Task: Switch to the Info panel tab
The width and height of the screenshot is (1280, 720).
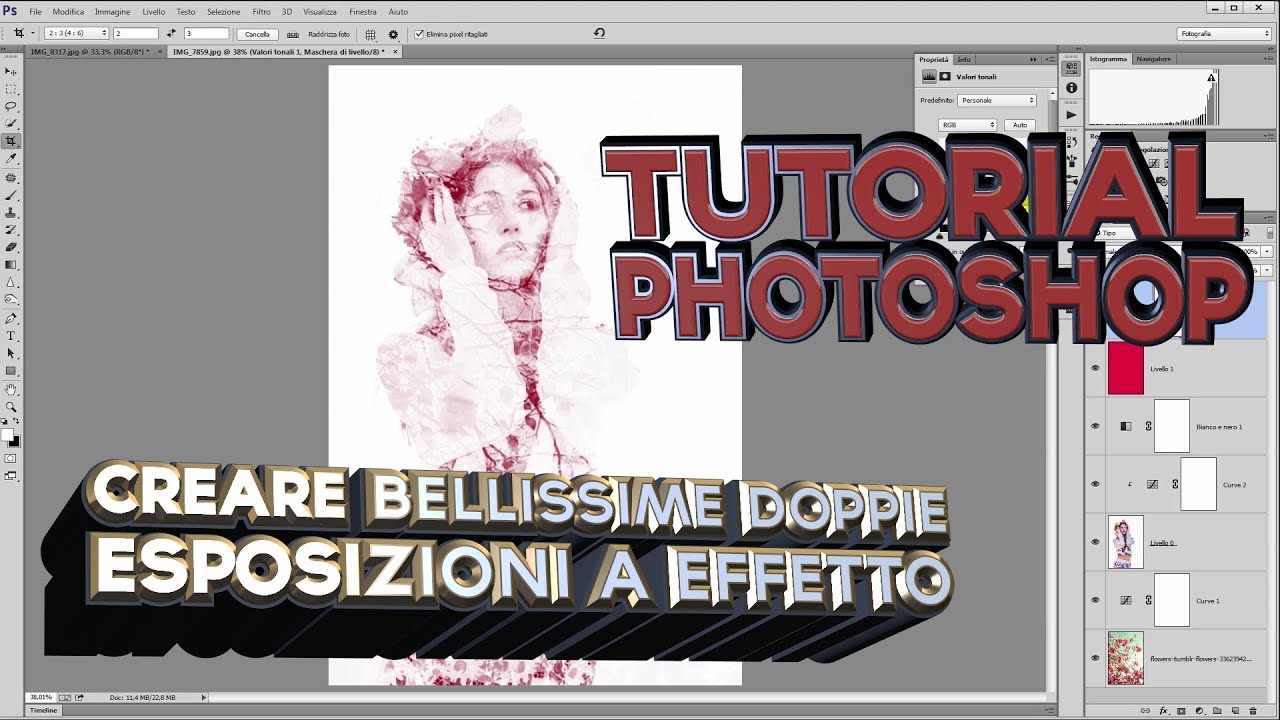Action: [x=964, y=59]
